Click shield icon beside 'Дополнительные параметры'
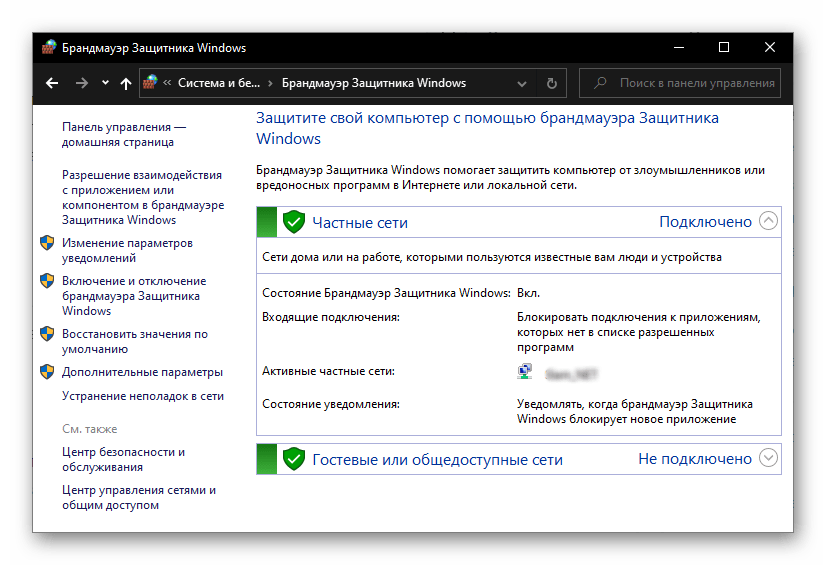This screenshot has width=826, height=565. click(47, 372)
